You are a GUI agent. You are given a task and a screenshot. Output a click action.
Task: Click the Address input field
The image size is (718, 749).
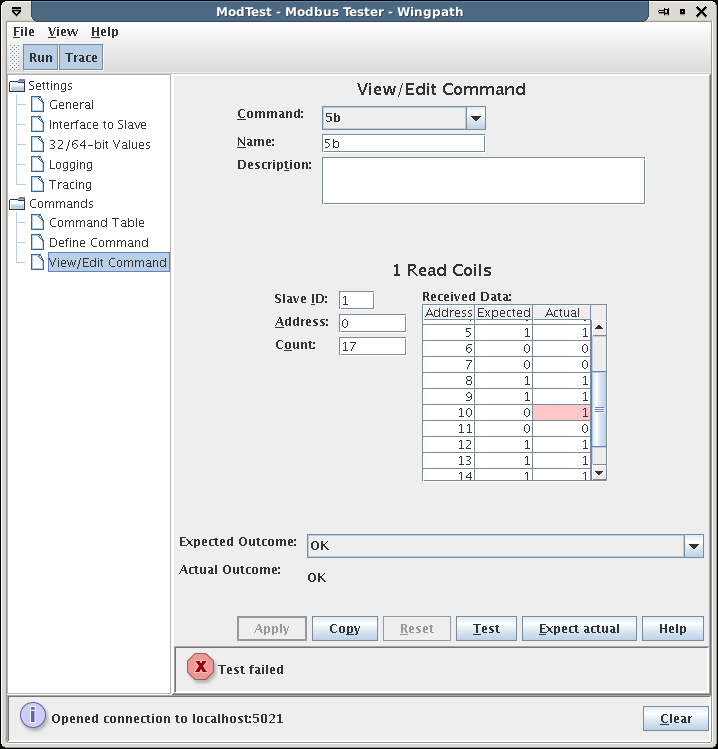pos(372,323)
